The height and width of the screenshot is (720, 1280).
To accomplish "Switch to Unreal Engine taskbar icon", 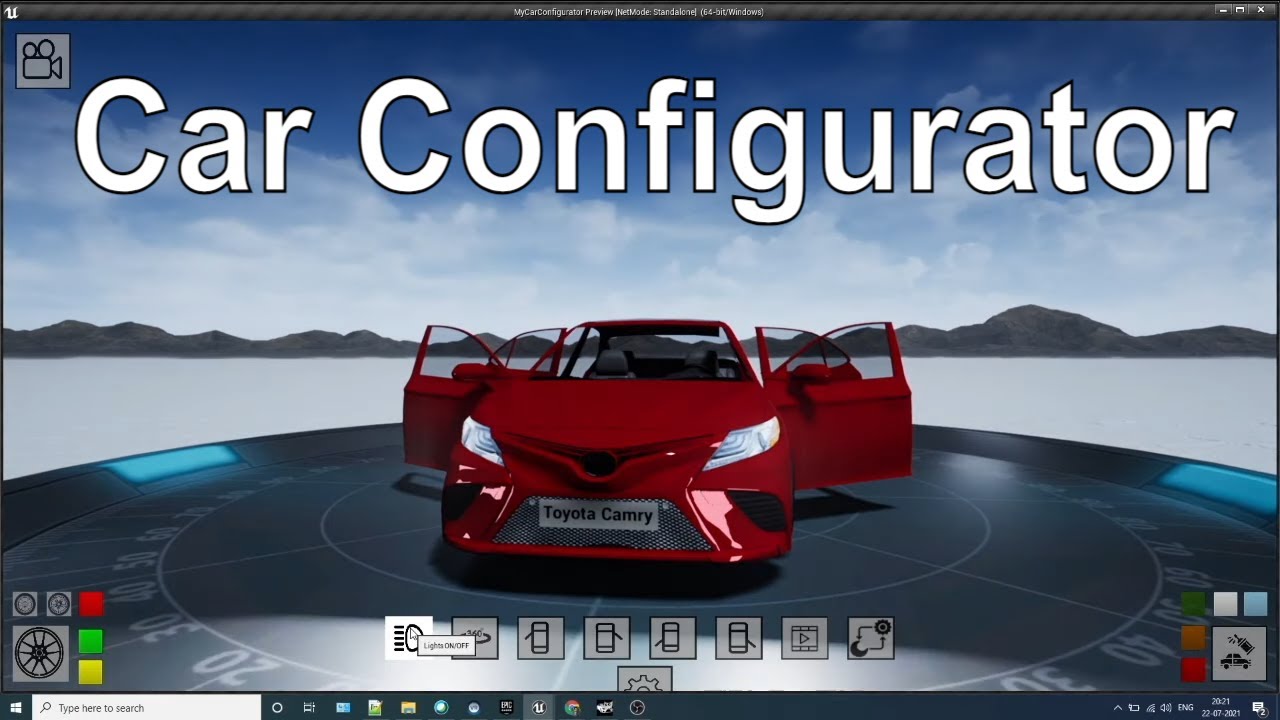I will tap(540, 708).
